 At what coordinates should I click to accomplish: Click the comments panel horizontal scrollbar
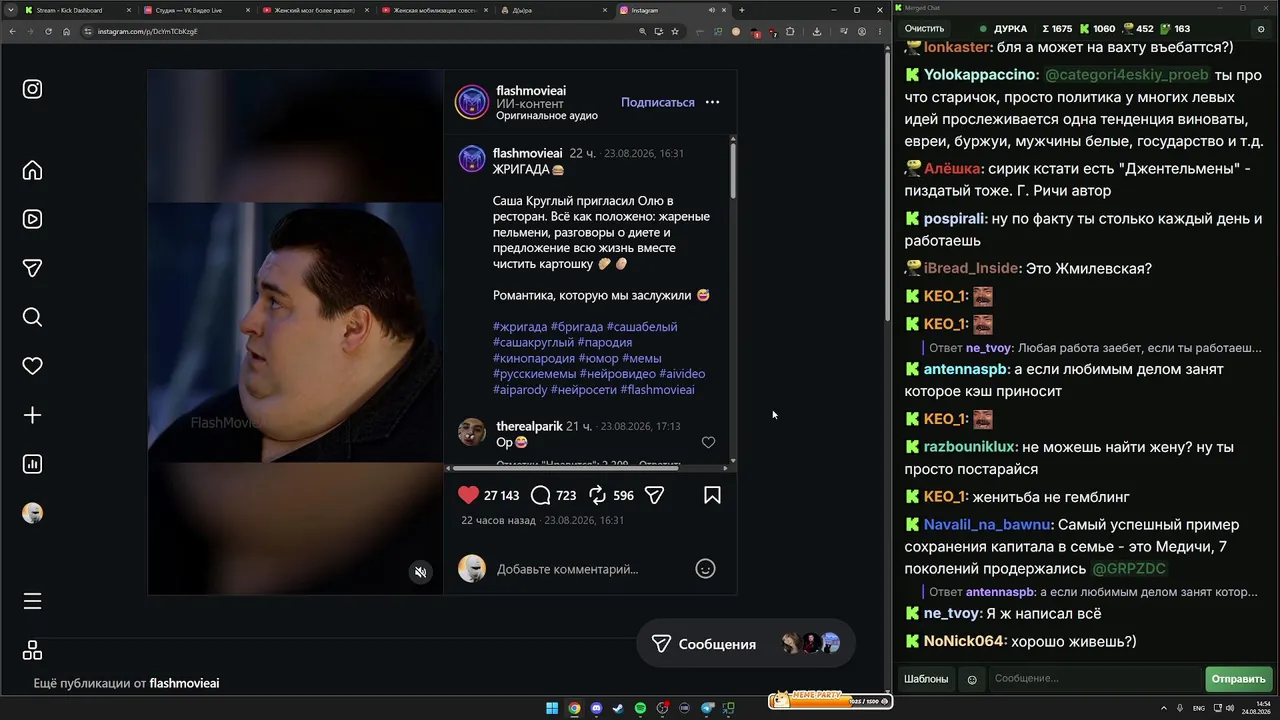point(567,467)
